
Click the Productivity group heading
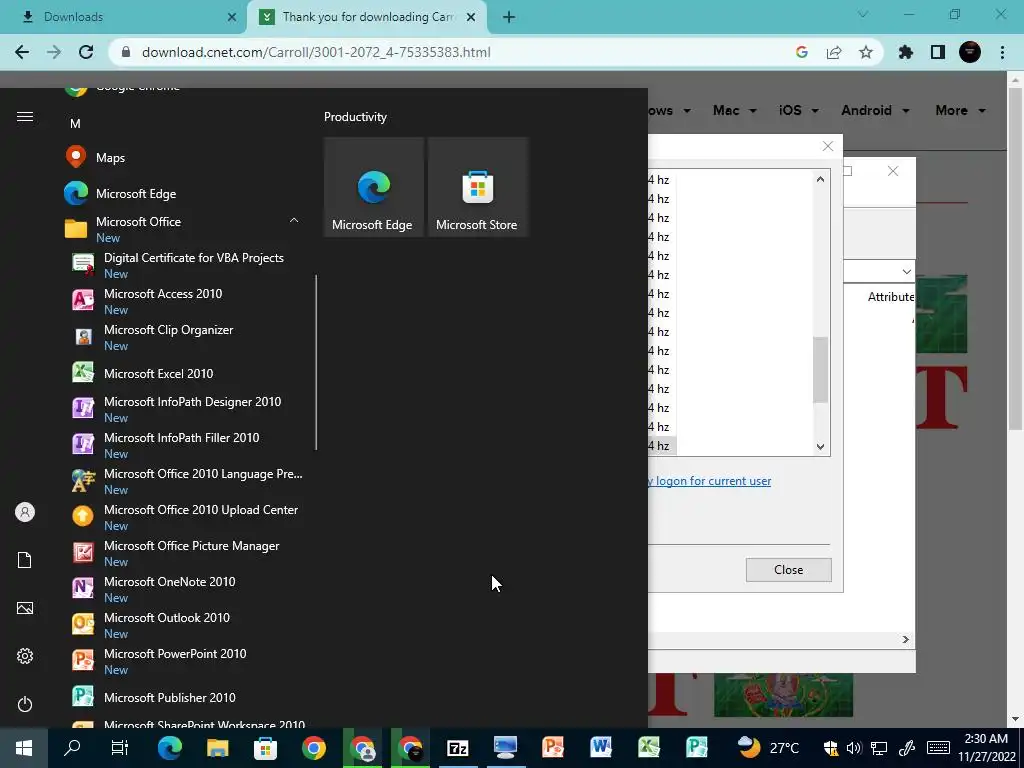click(x=355, y=117)
